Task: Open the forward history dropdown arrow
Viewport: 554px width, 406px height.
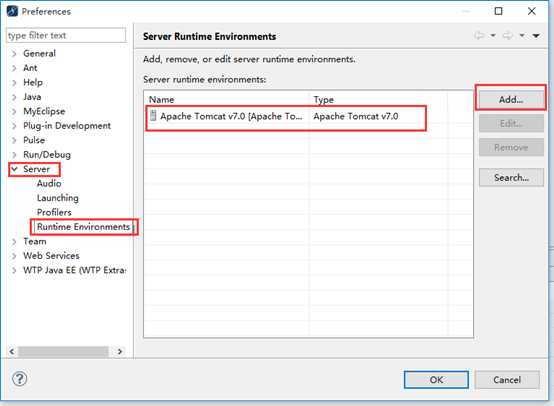Action: (x=522, y=35)
